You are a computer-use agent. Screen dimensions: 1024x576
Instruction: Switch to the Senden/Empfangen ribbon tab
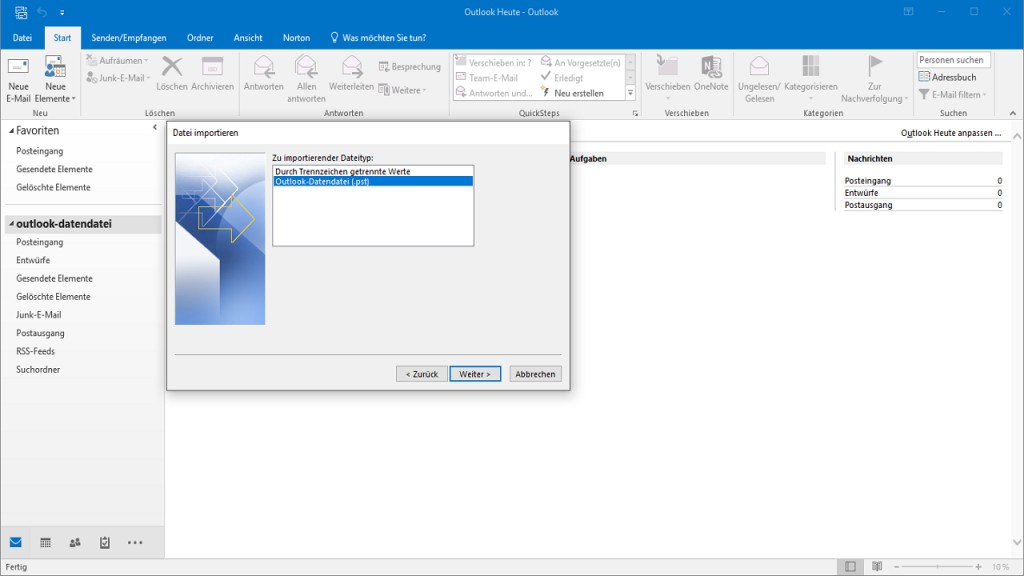click(x=128, y=38)
